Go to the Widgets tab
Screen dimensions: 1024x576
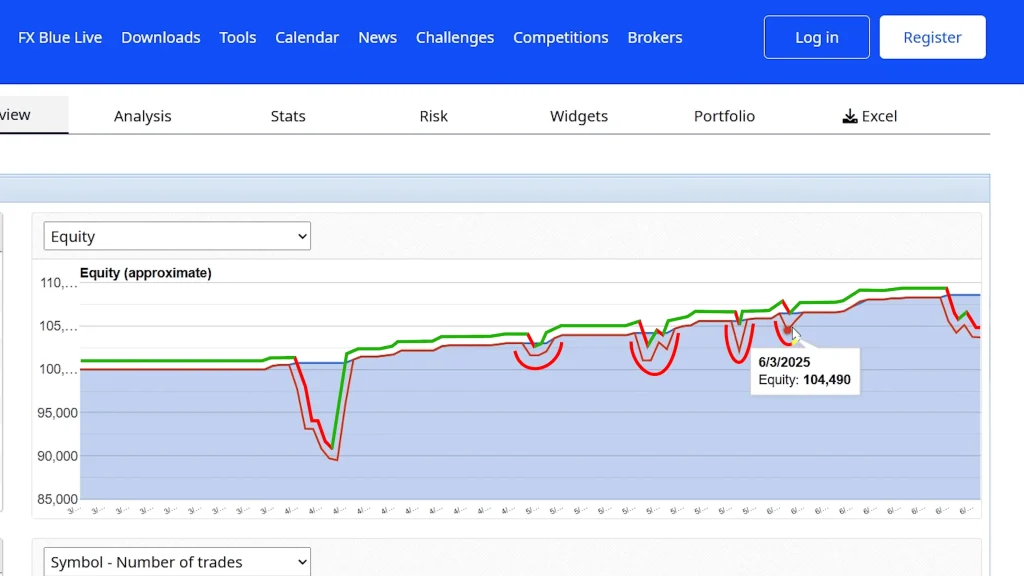pos(579,116)
